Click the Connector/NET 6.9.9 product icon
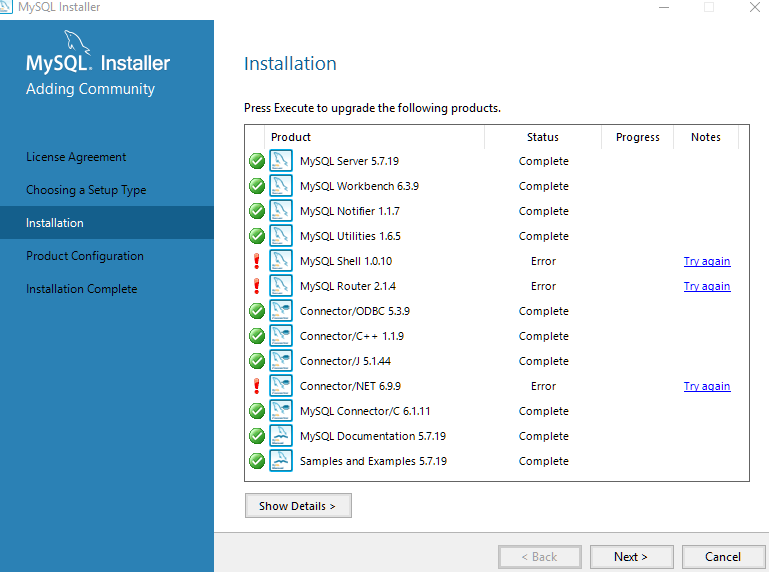This screenshot has height=572, width=769. [x=281, y=386]
